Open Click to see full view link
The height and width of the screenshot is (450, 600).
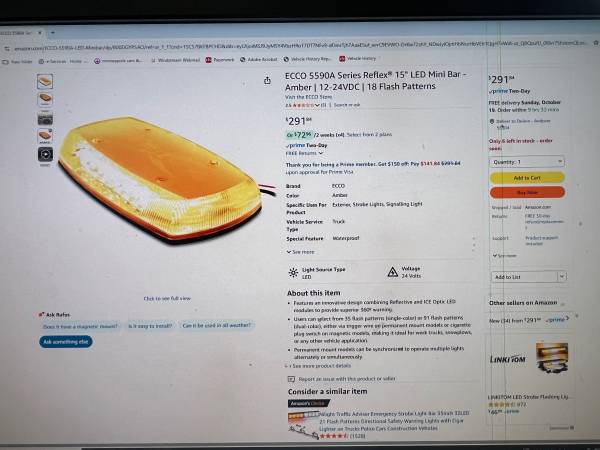coord(167,298)
